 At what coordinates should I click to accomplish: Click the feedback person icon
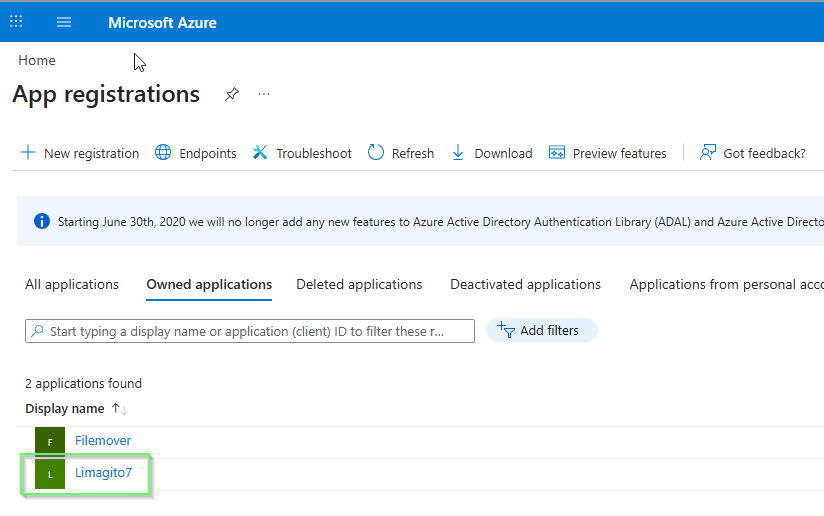click(708, 152)
